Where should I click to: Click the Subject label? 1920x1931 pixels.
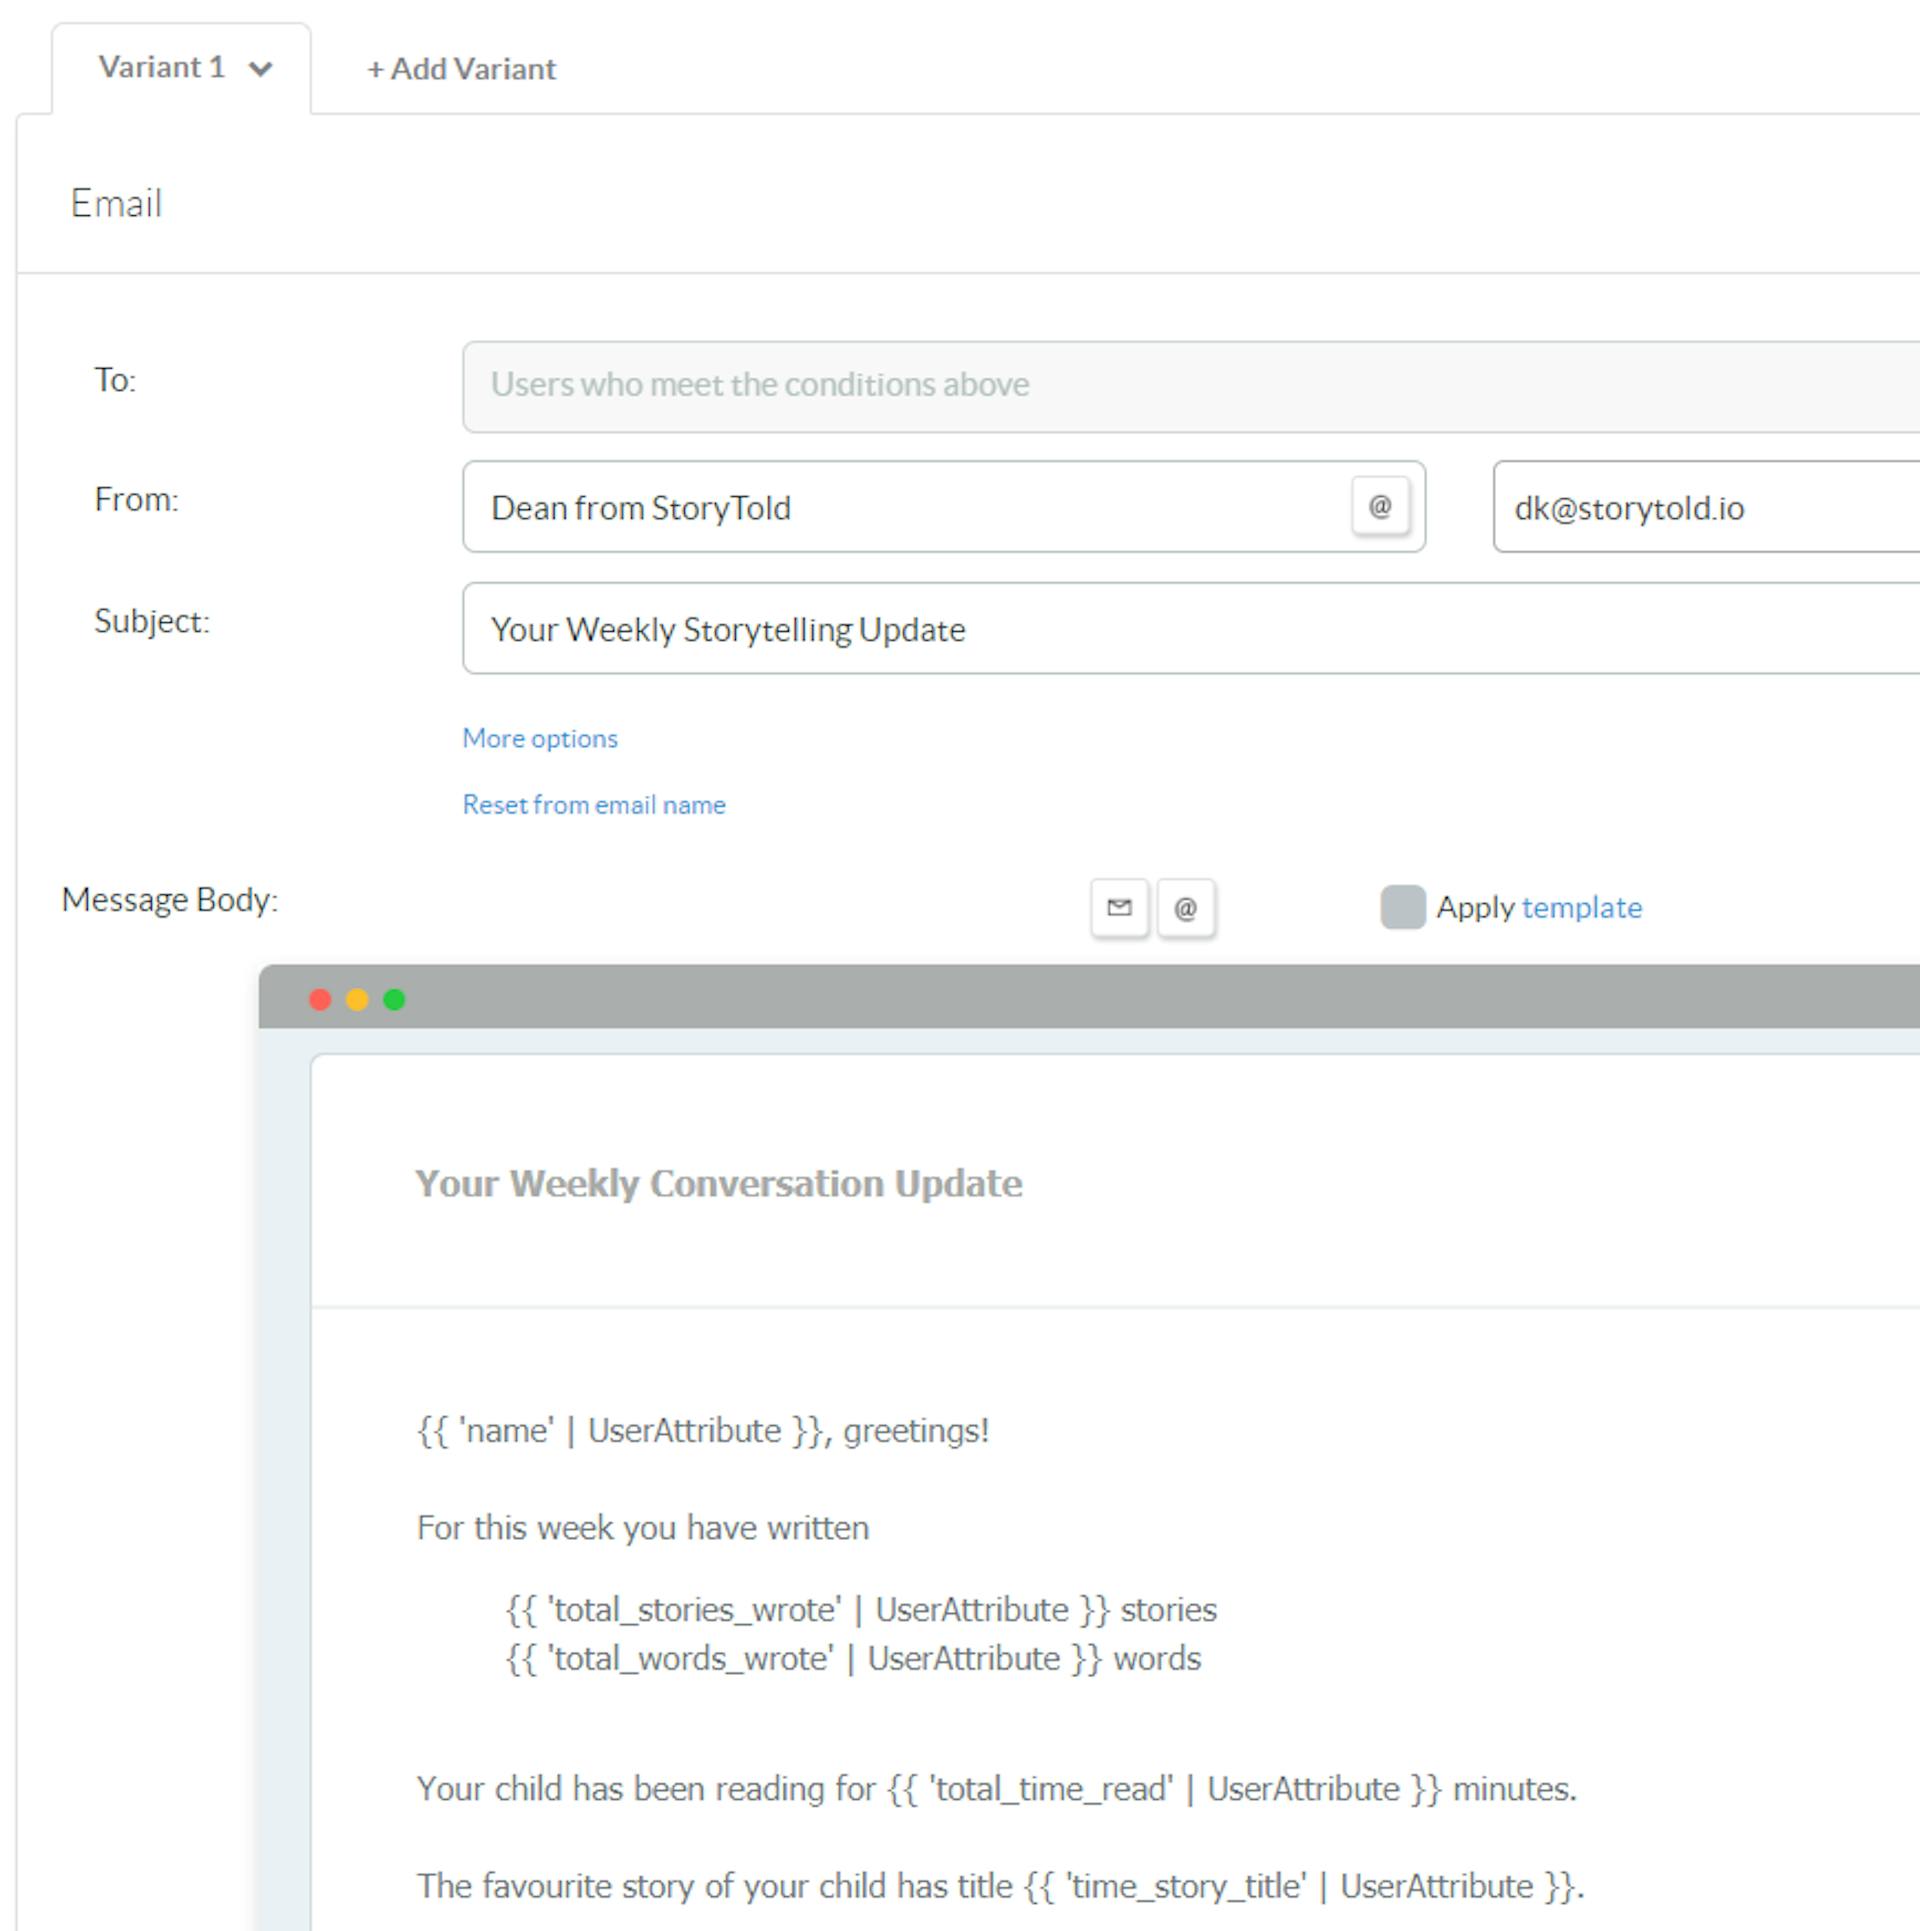(152, 621)
